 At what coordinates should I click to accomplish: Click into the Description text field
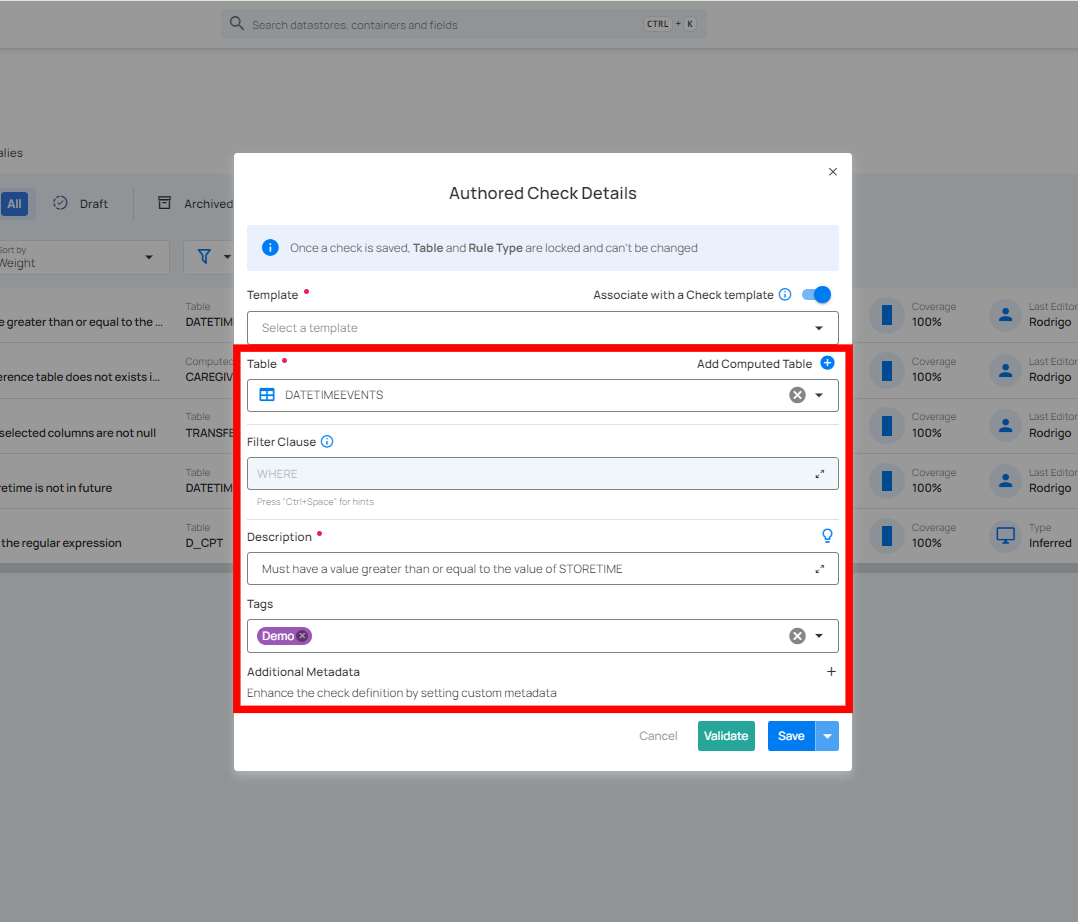click(x=542, y=569)
